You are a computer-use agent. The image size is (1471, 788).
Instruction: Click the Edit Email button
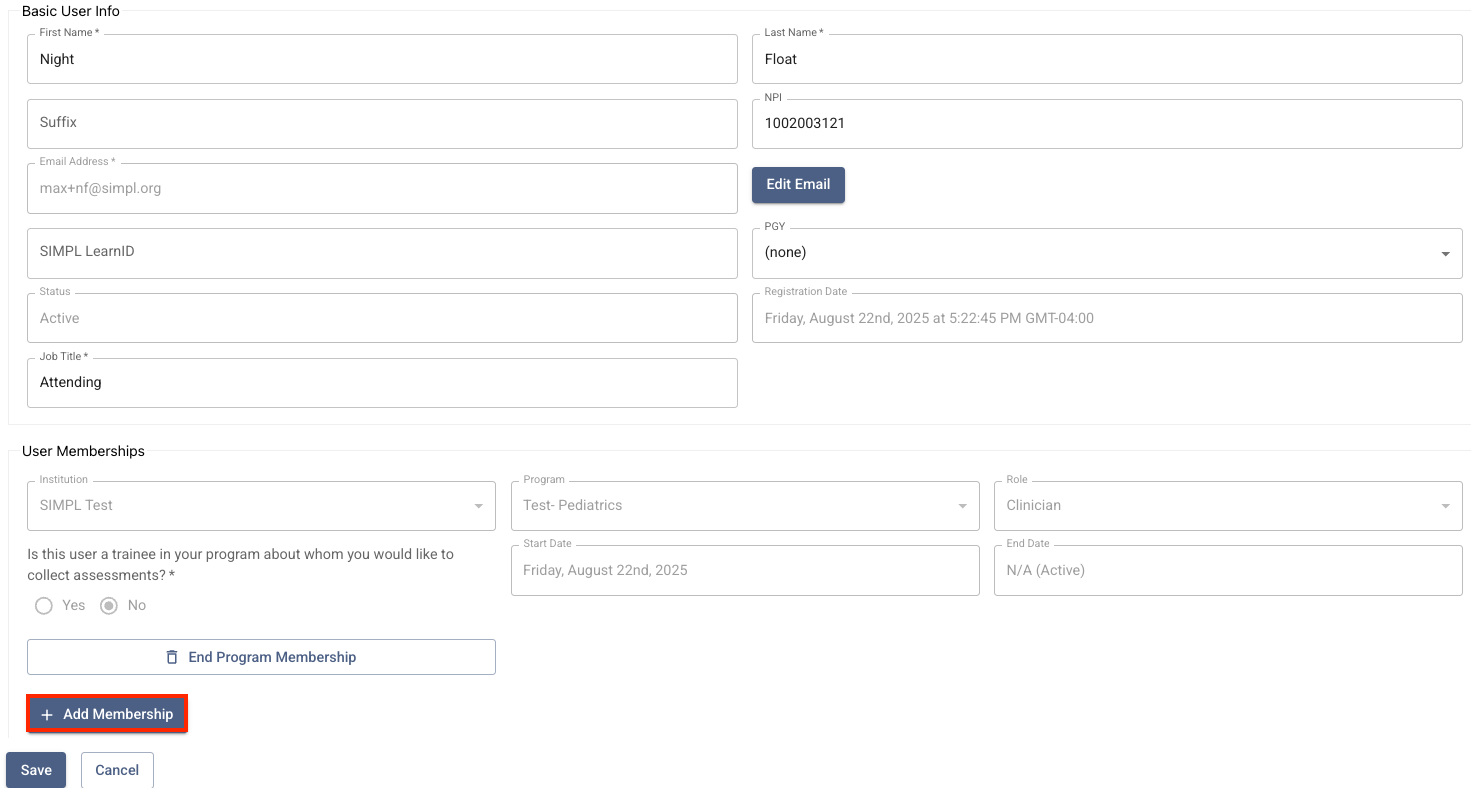pyautogui.click(x=798, y=184)
